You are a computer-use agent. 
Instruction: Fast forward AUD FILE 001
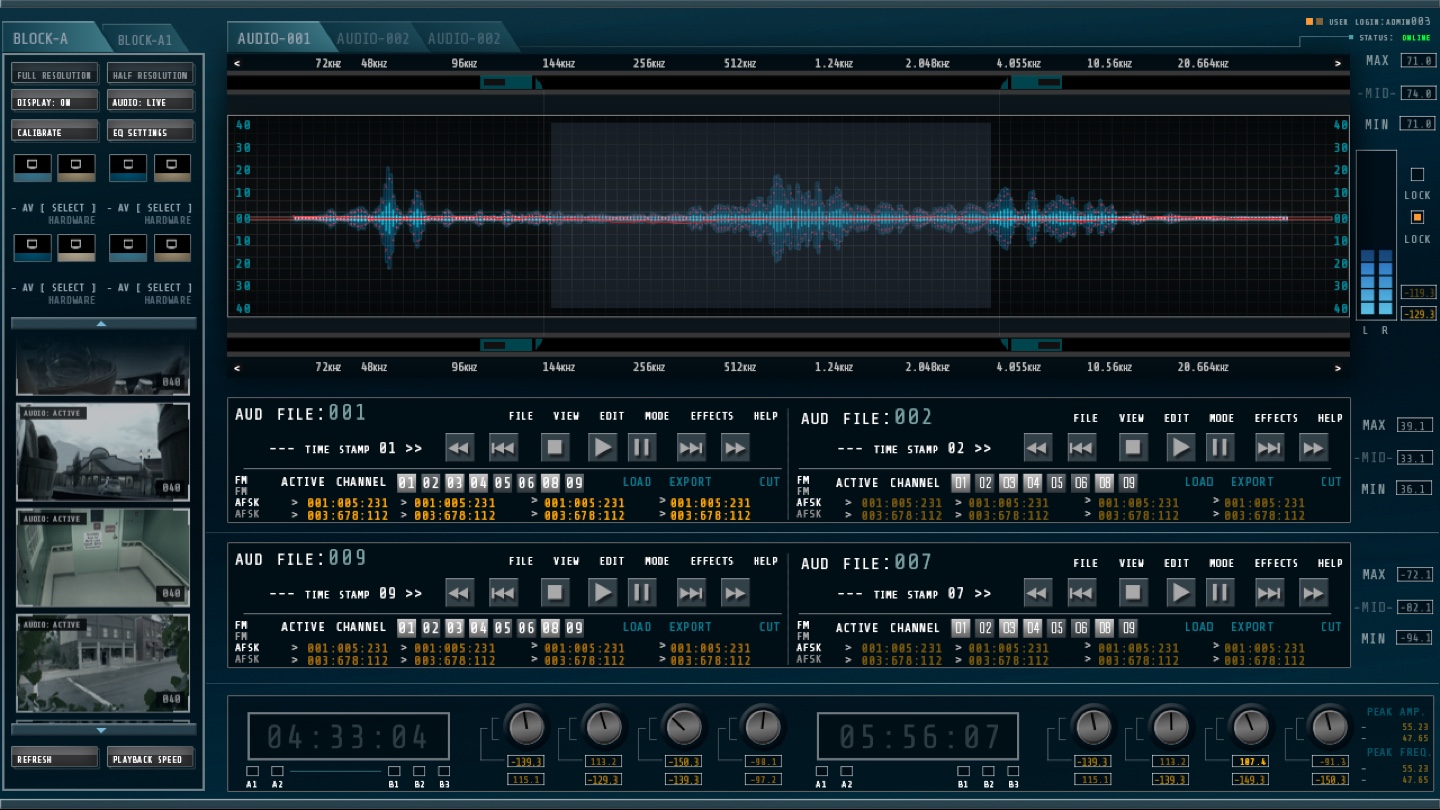735,448
